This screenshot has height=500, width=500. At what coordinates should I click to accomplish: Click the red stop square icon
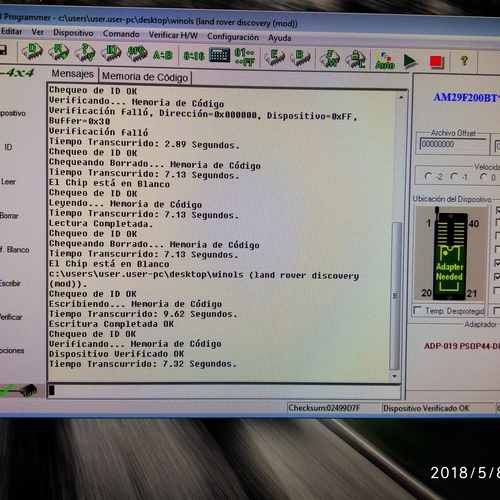point(436,62)
